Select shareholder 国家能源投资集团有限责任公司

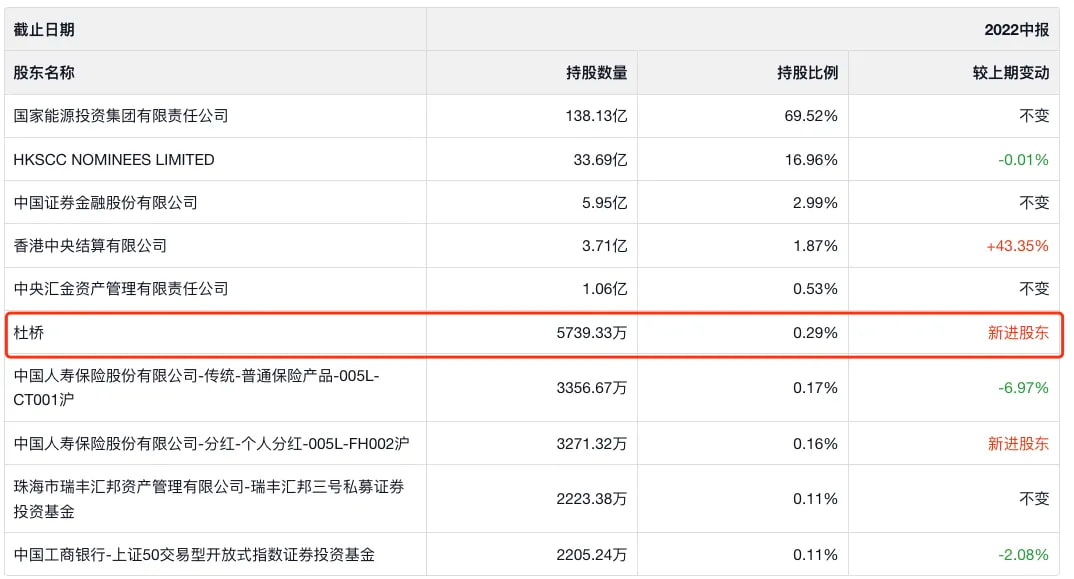pyautogui.click(x=121, y=116)
